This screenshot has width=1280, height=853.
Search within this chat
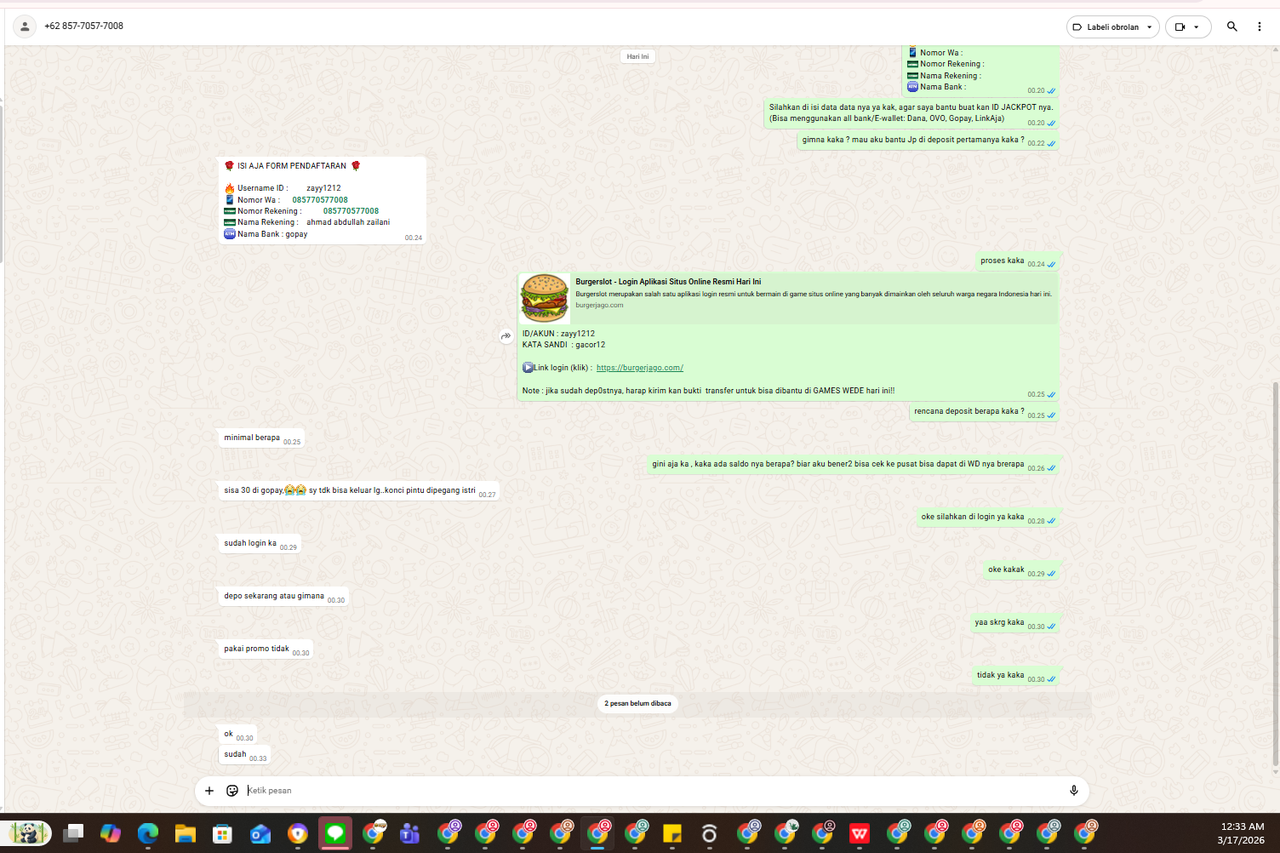[x=1232, y=27]
